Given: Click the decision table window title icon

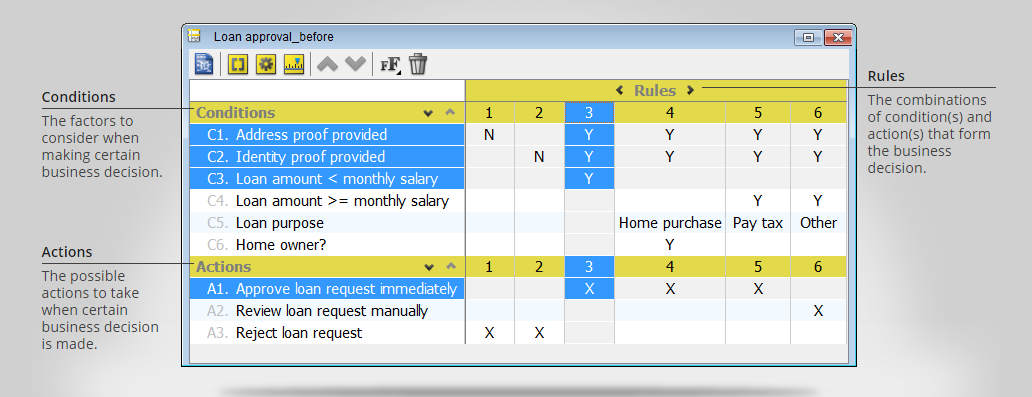Looking at the screenshot, I should point(194,36).
